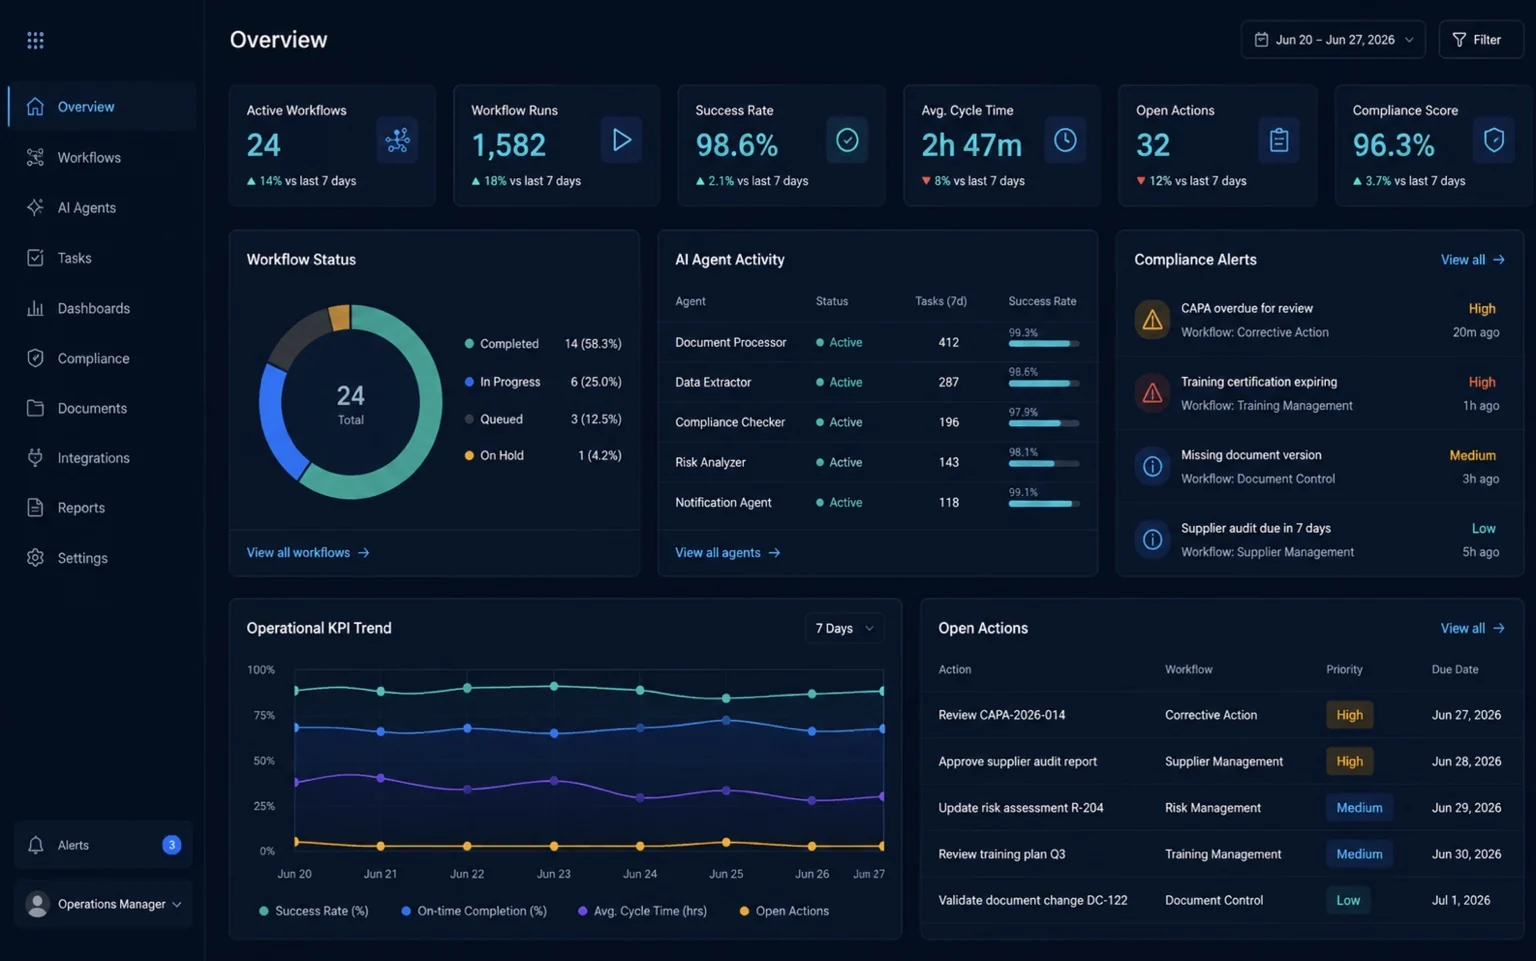
Task: Click the AI Agents sparkle icon
Action: pyautogui.click(x=35, y=207)
